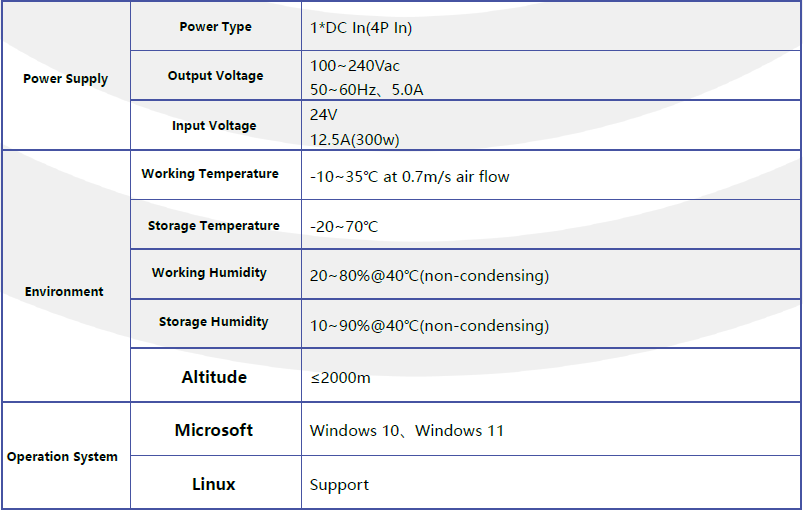Select the 1*DC In(4P In) value

click(x=361, y=27)
